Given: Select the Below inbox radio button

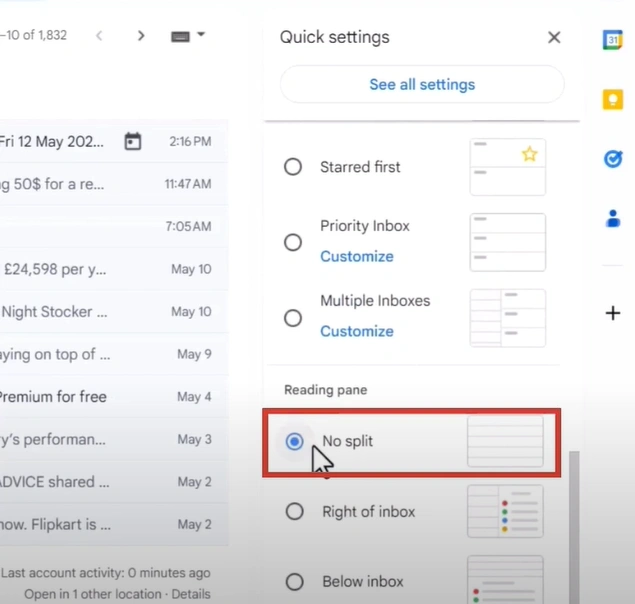Looking at the screenshot, I should (294, 582).
